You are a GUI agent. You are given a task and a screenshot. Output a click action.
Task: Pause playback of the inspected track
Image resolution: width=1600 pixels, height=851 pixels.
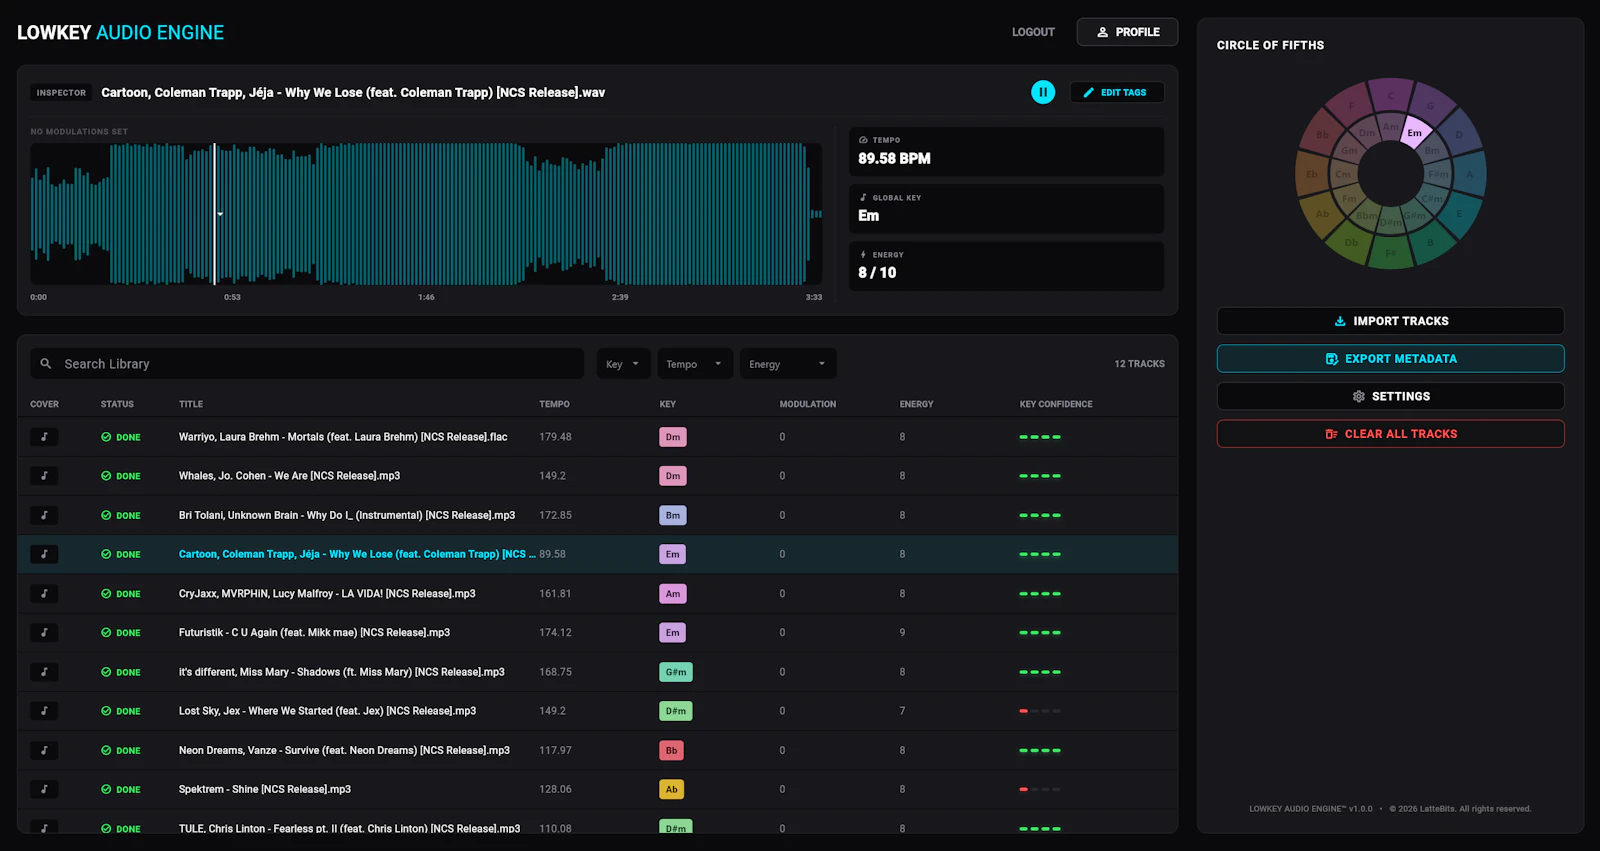(1043, 92)
